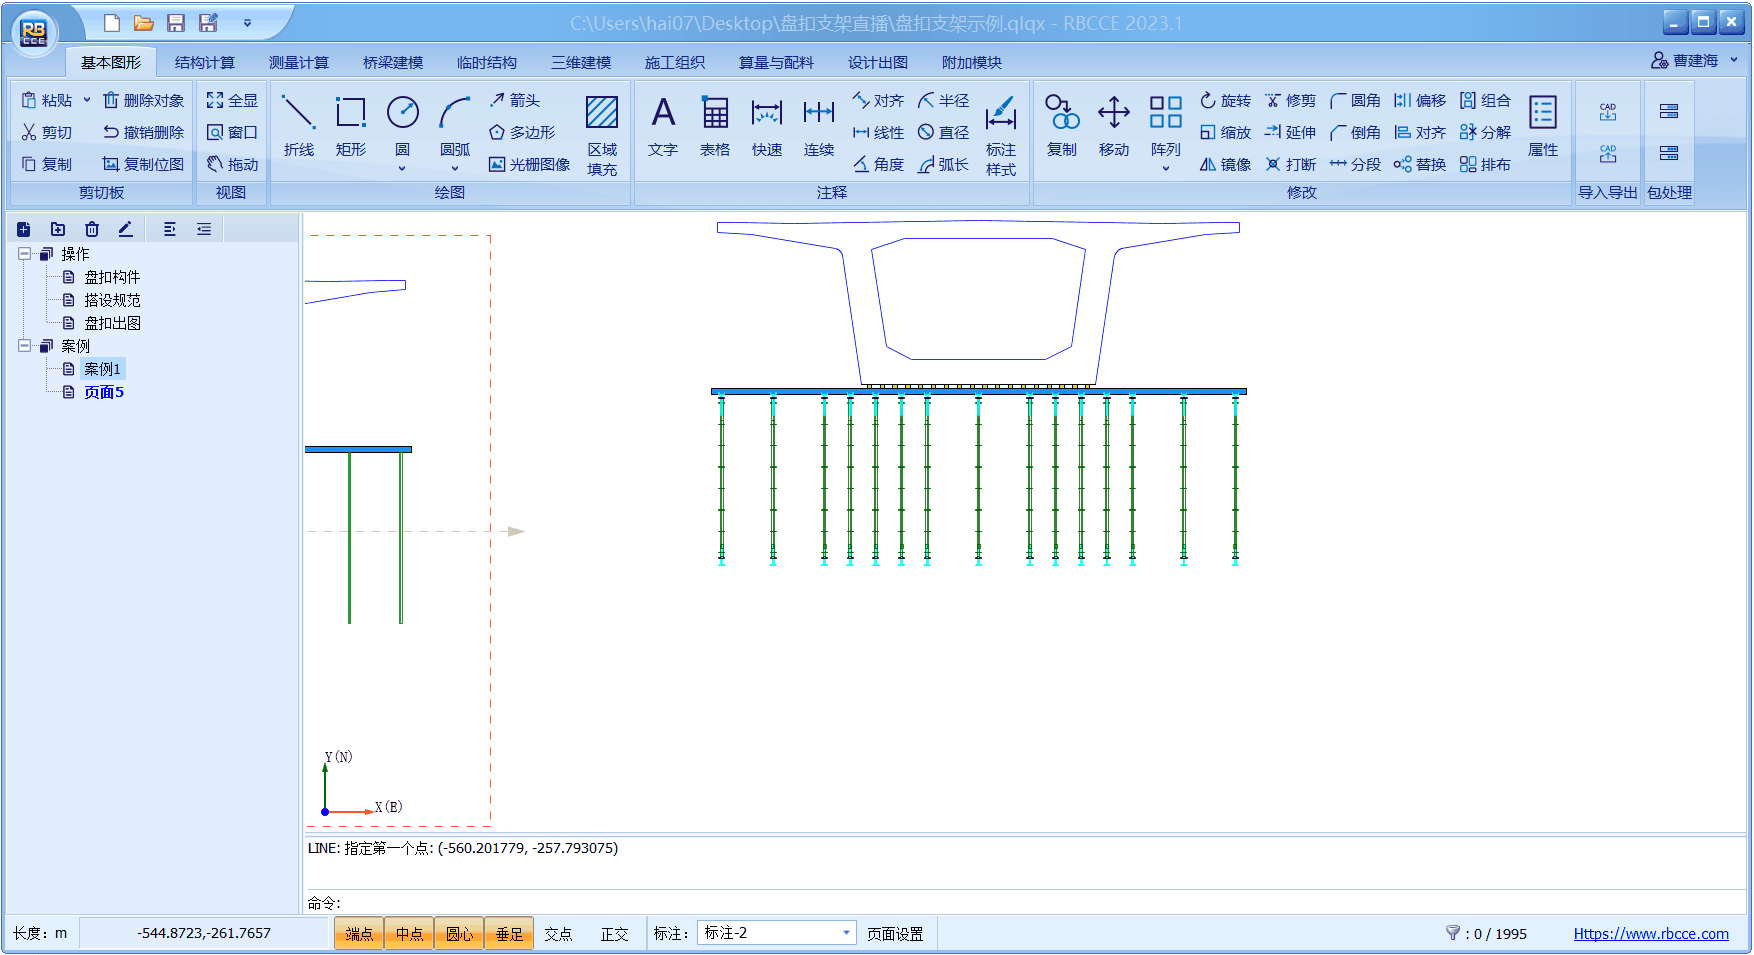Toggle the 中点 midpoint snap
This screenshot has width=1754, height=955.
point(409,934)
